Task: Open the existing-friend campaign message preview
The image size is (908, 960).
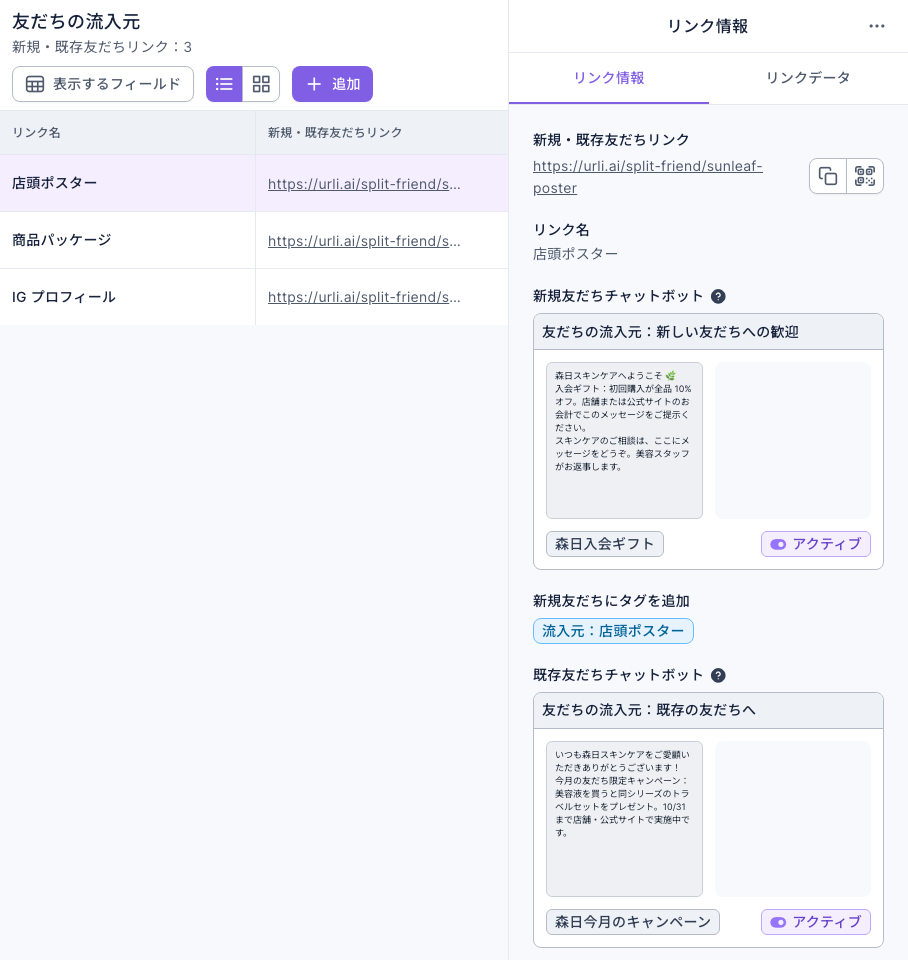Action: pos(624,819)
